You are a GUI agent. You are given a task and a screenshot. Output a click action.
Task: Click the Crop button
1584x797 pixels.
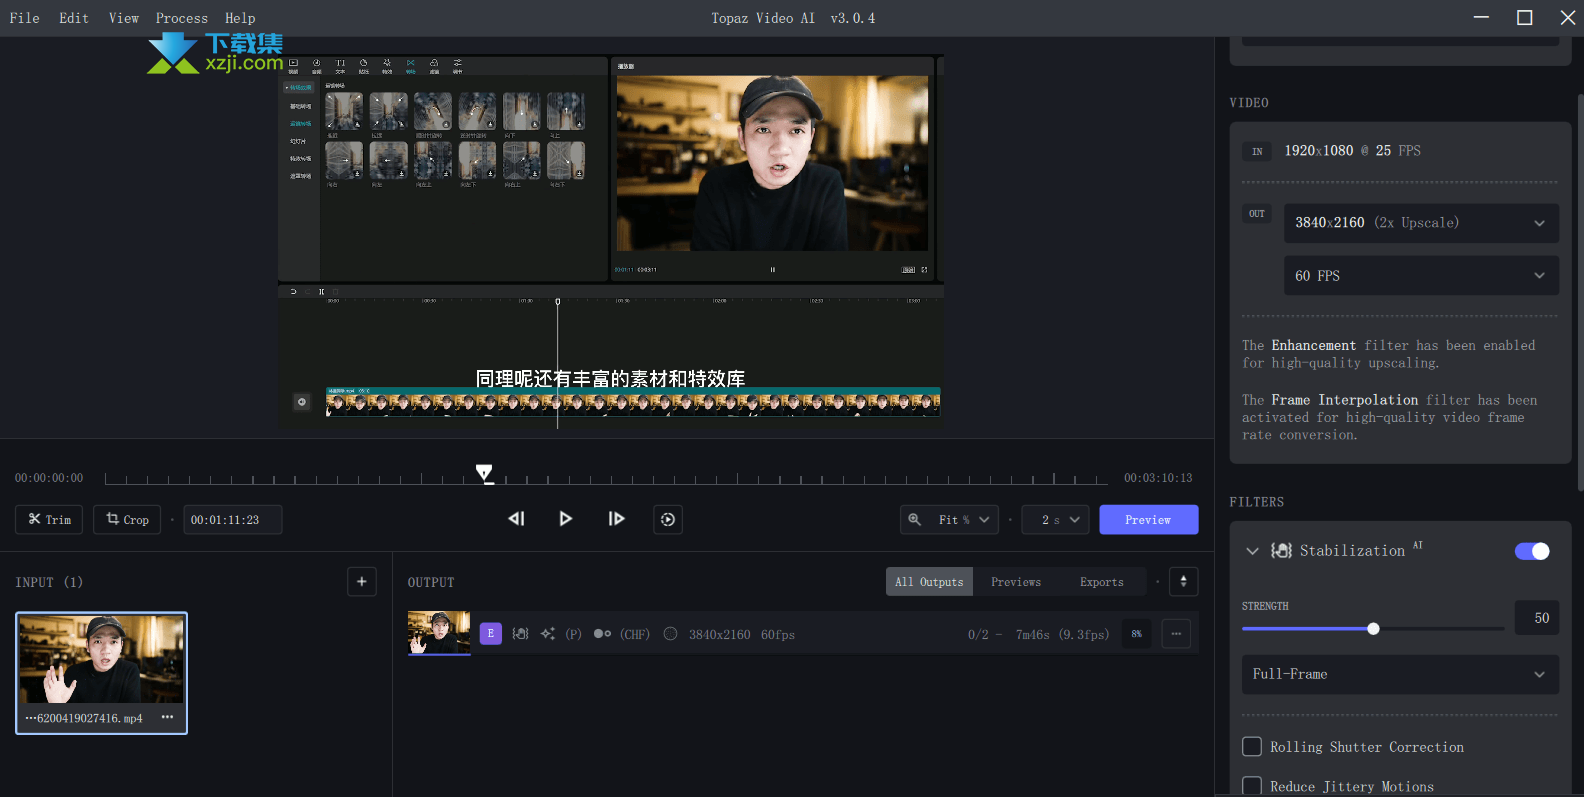pos(127,519)
